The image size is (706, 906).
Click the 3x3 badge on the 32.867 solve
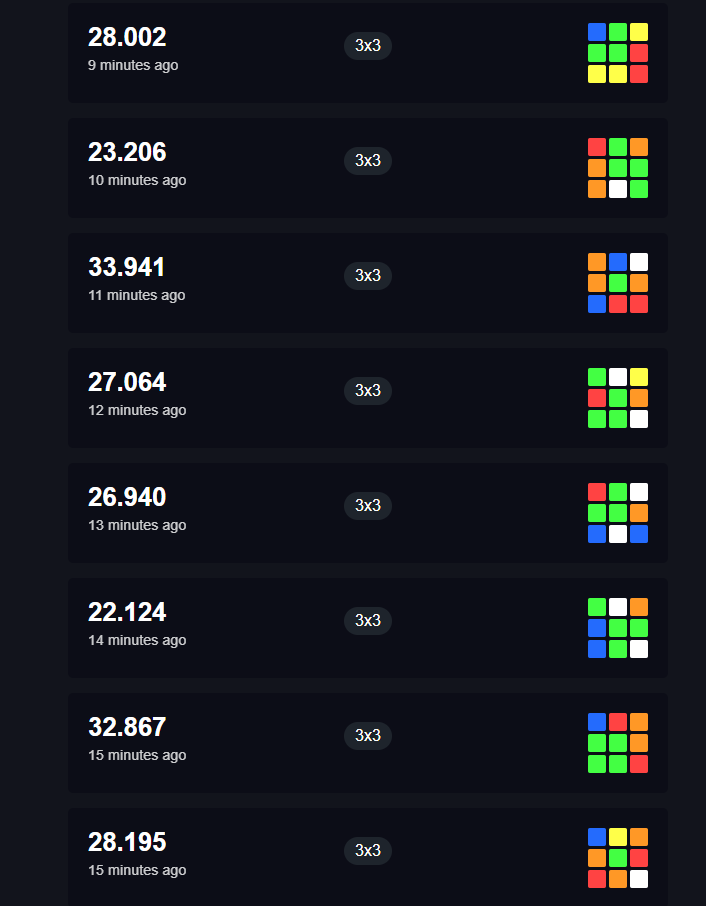[368, 736]
